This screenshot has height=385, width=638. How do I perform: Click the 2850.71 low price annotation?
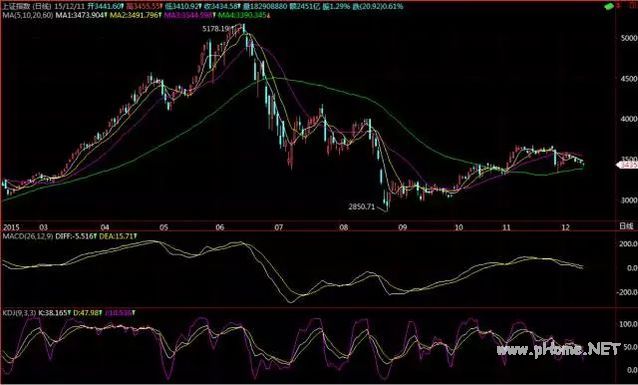[x=361, y=207]
